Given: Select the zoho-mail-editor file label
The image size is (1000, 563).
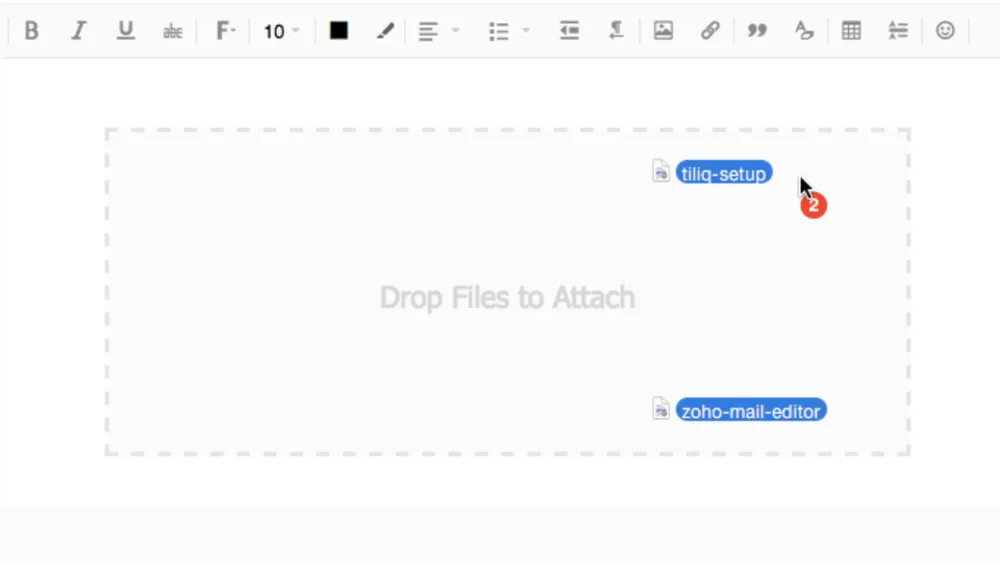Looking at the screenshot, I should point(751,410).
